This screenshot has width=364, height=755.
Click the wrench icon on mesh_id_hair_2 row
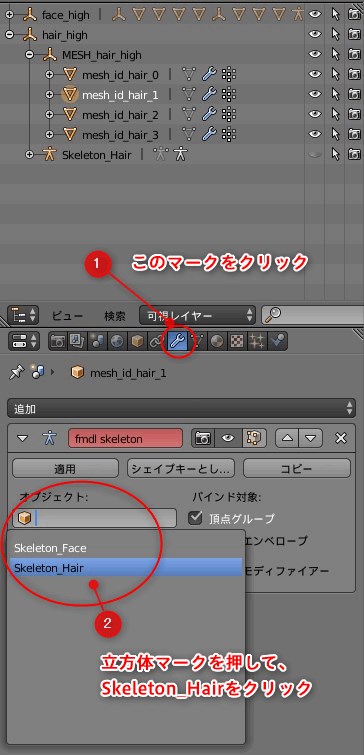pyautogui.click(x=208, y=115)
